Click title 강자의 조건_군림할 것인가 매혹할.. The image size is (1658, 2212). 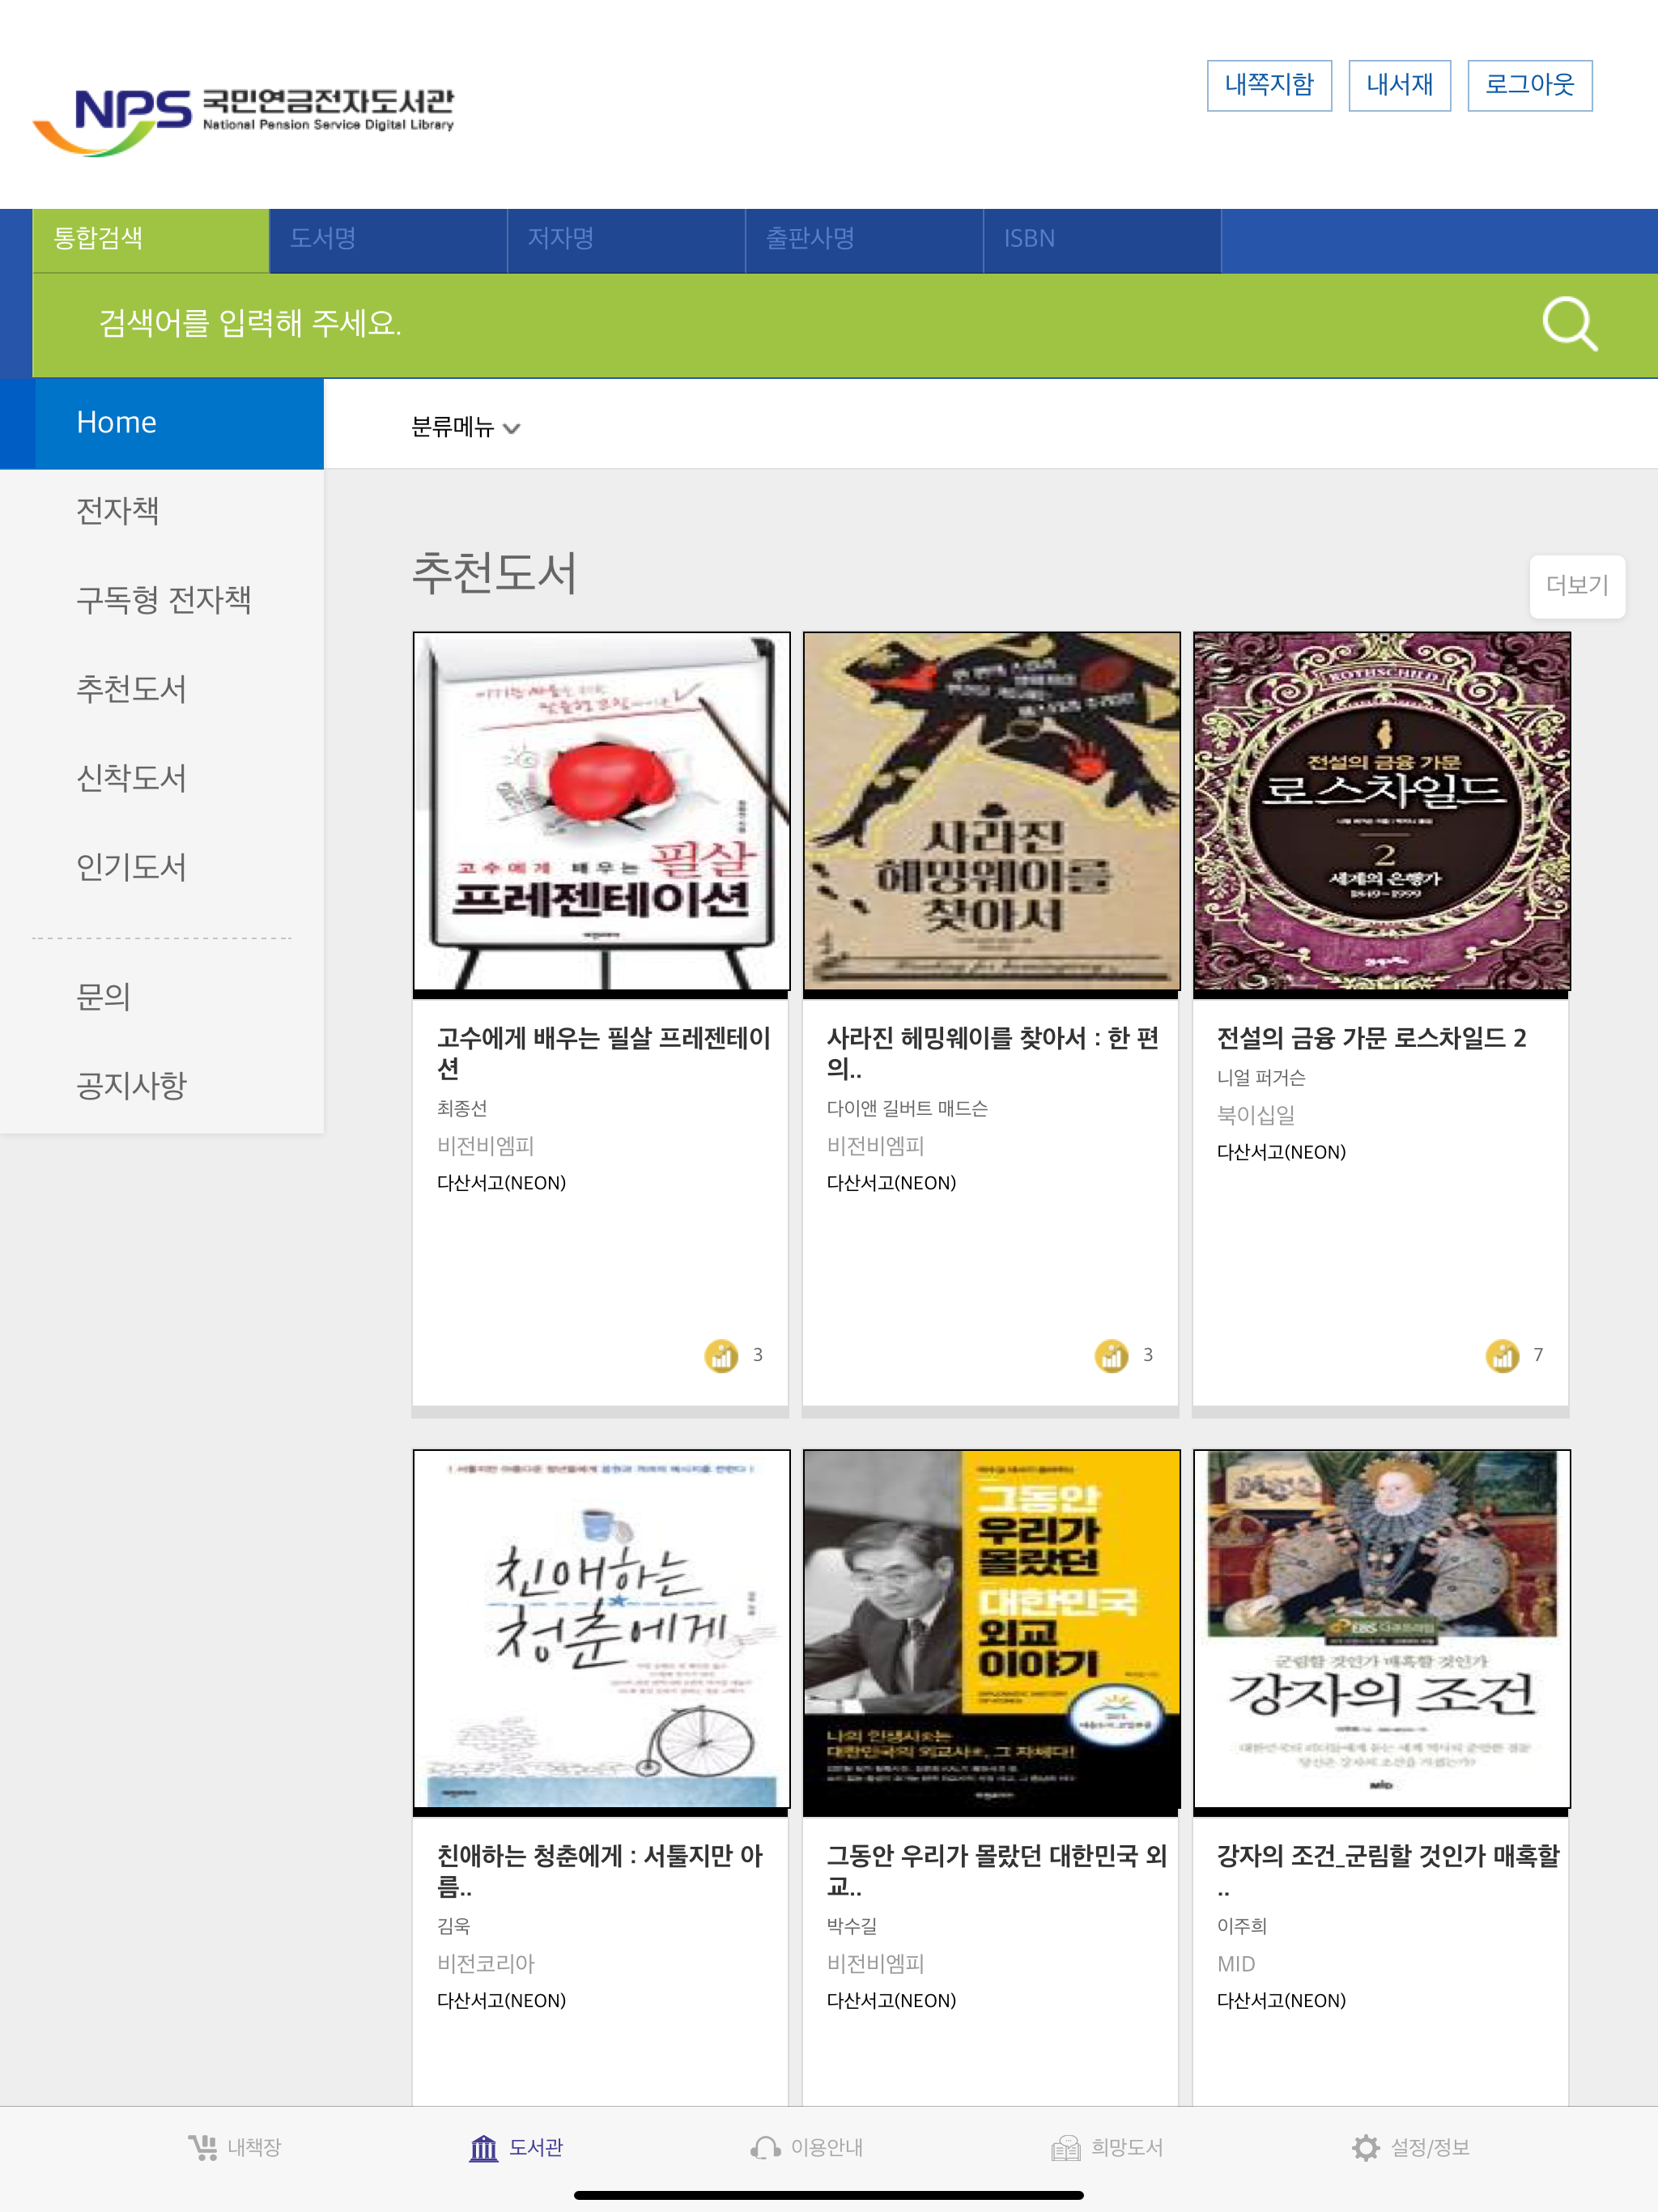pos(1388,1871)
